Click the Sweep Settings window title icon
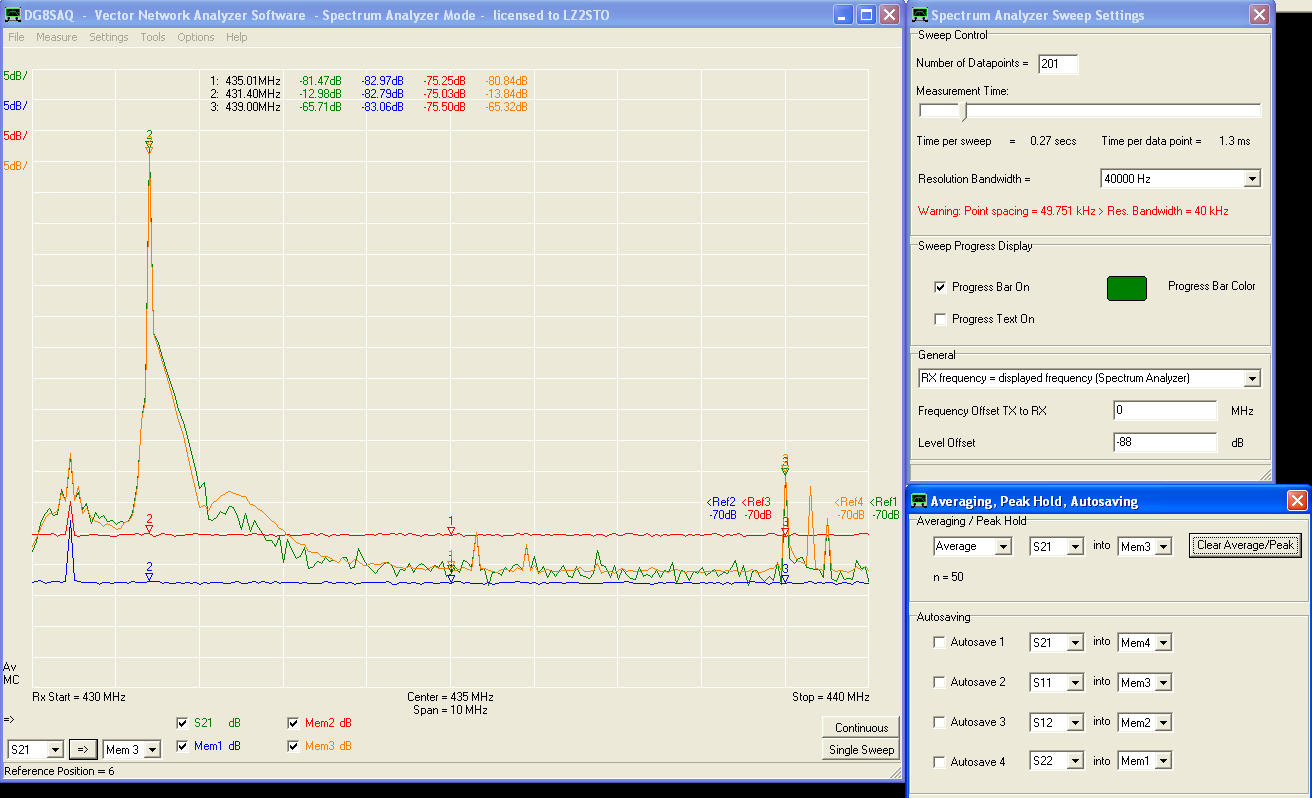Image resolution: width=1312 pixels, height=798 pixels. [x=919, y=15]
